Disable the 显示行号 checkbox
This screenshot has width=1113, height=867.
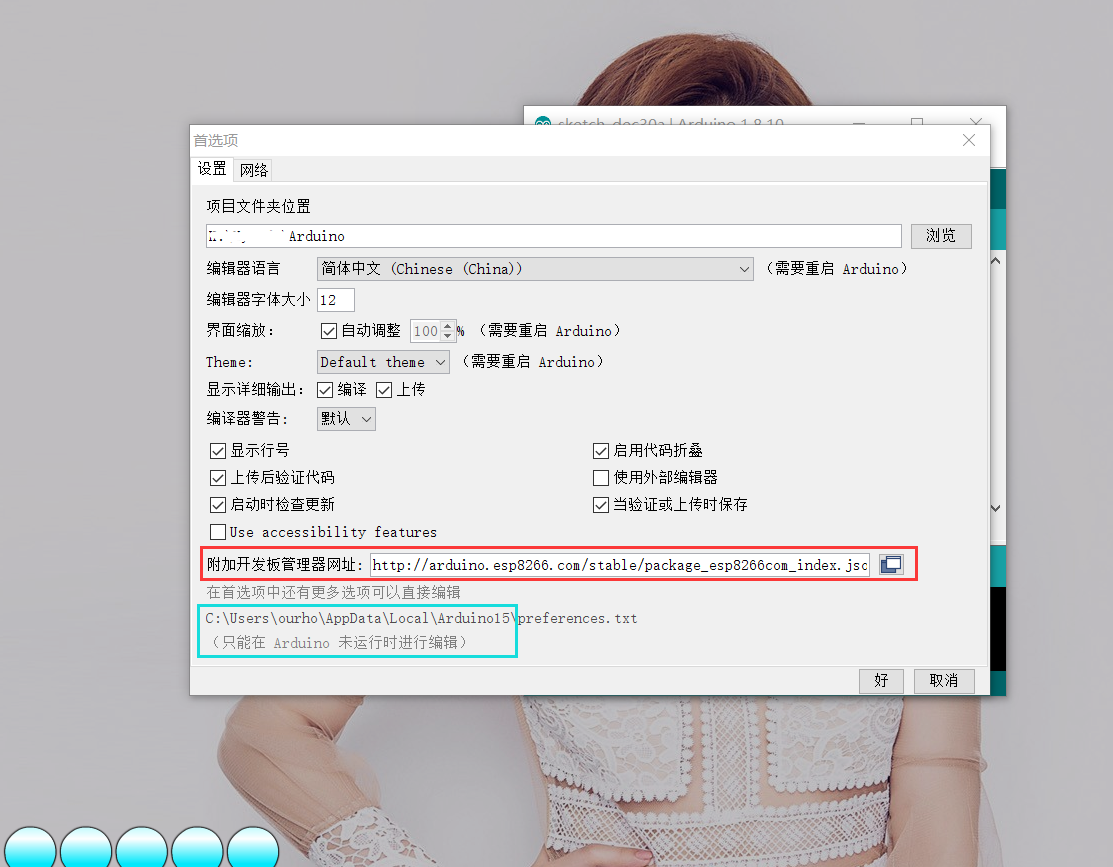218,450
